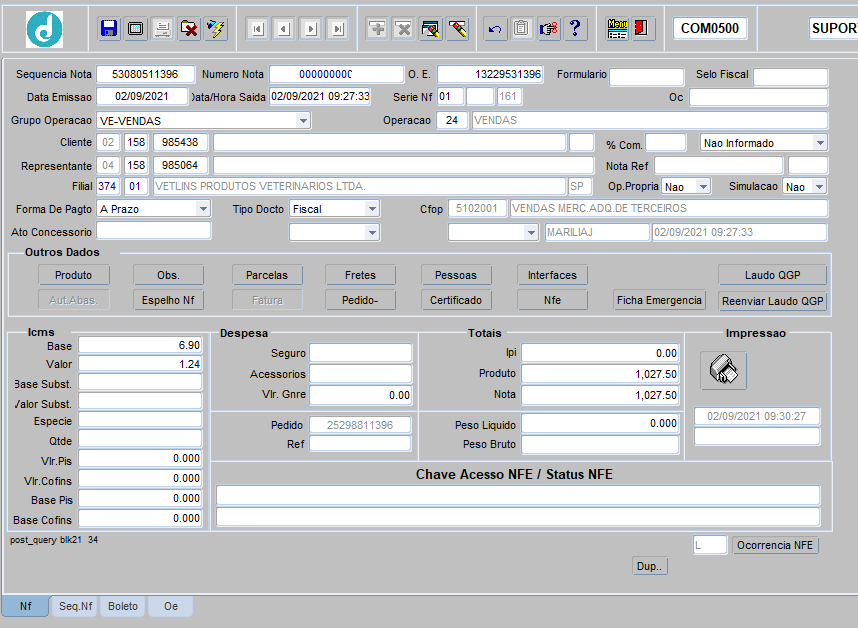This screenshot has width=858, height=628.
Task: Go to first record navigation icon
Action: (257, 28)
